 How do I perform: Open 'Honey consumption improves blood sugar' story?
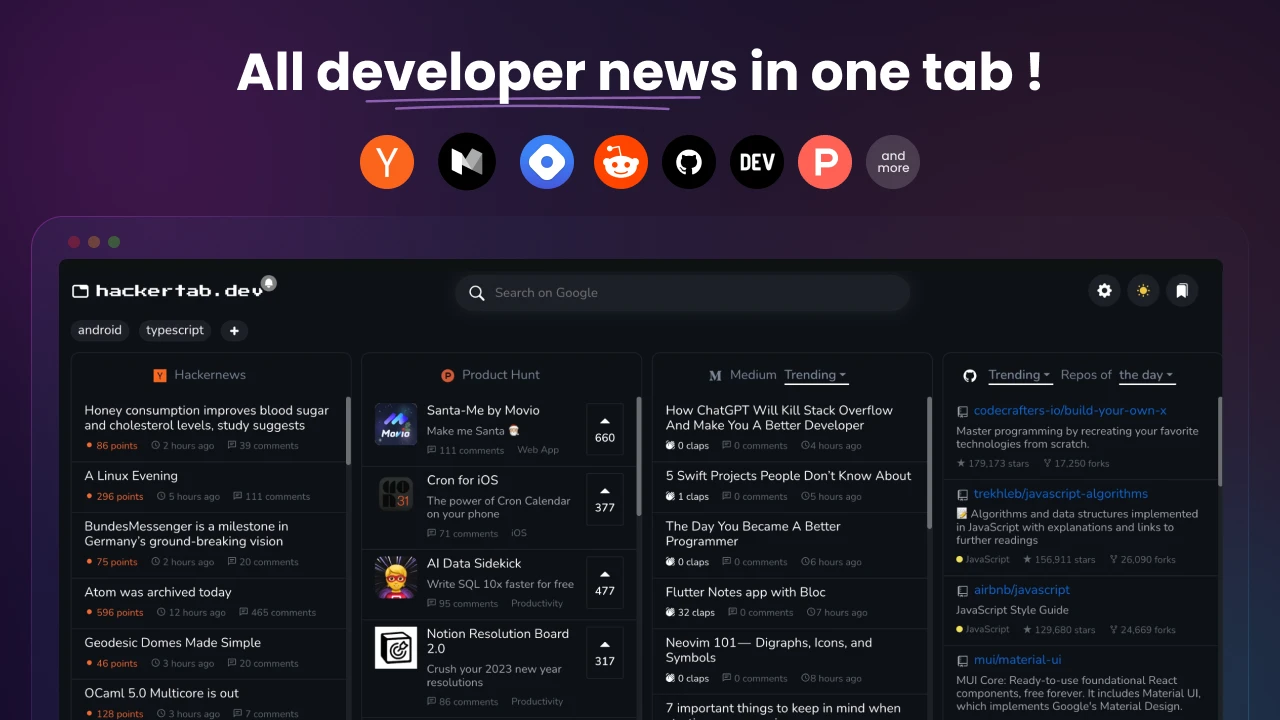(x=207, y=418)
